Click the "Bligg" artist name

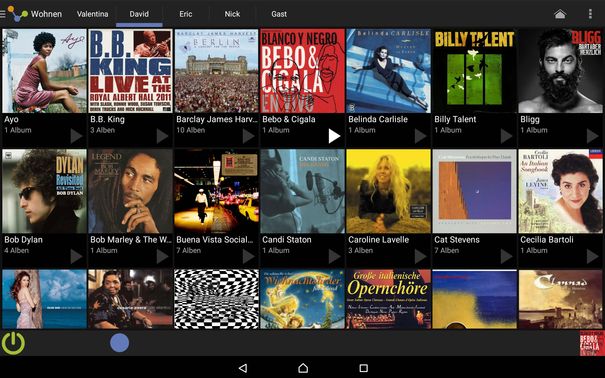click(530, 119)
